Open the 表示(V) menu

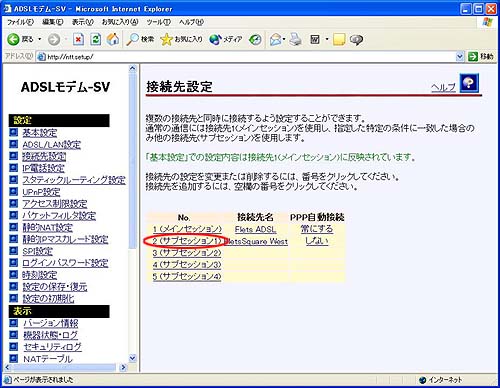[83, 22]
